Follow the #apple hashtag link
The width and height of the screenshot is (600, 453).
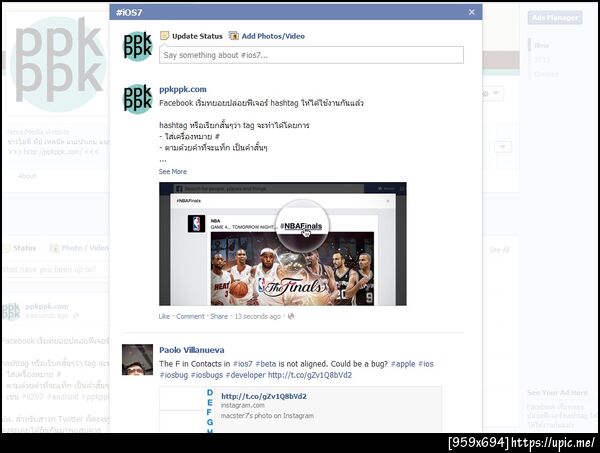pyautogui.click(x=403, y=364)
